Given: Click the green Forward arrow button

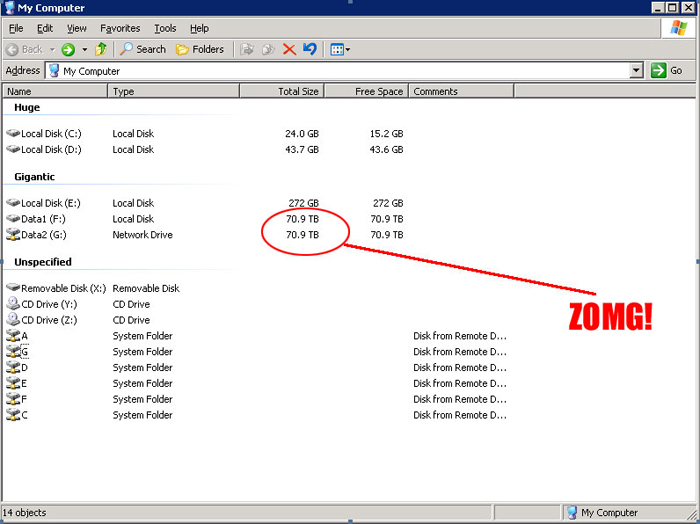Looking at the screenshot, I should (68, 49).
